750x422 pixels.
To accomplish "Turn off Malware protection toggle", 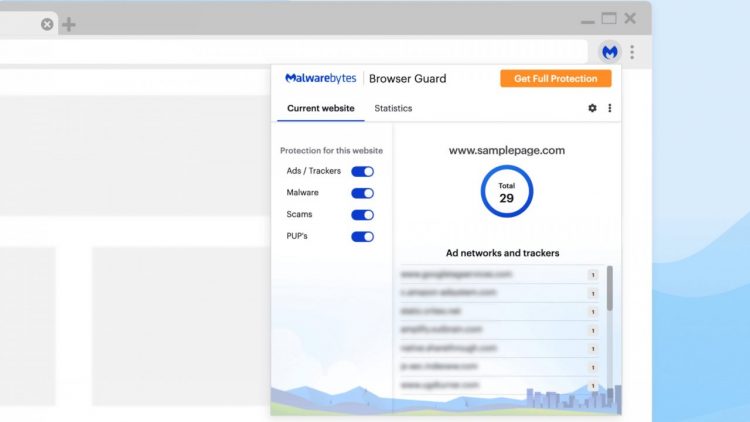I will pyautogui.click(x=363, y=193).
